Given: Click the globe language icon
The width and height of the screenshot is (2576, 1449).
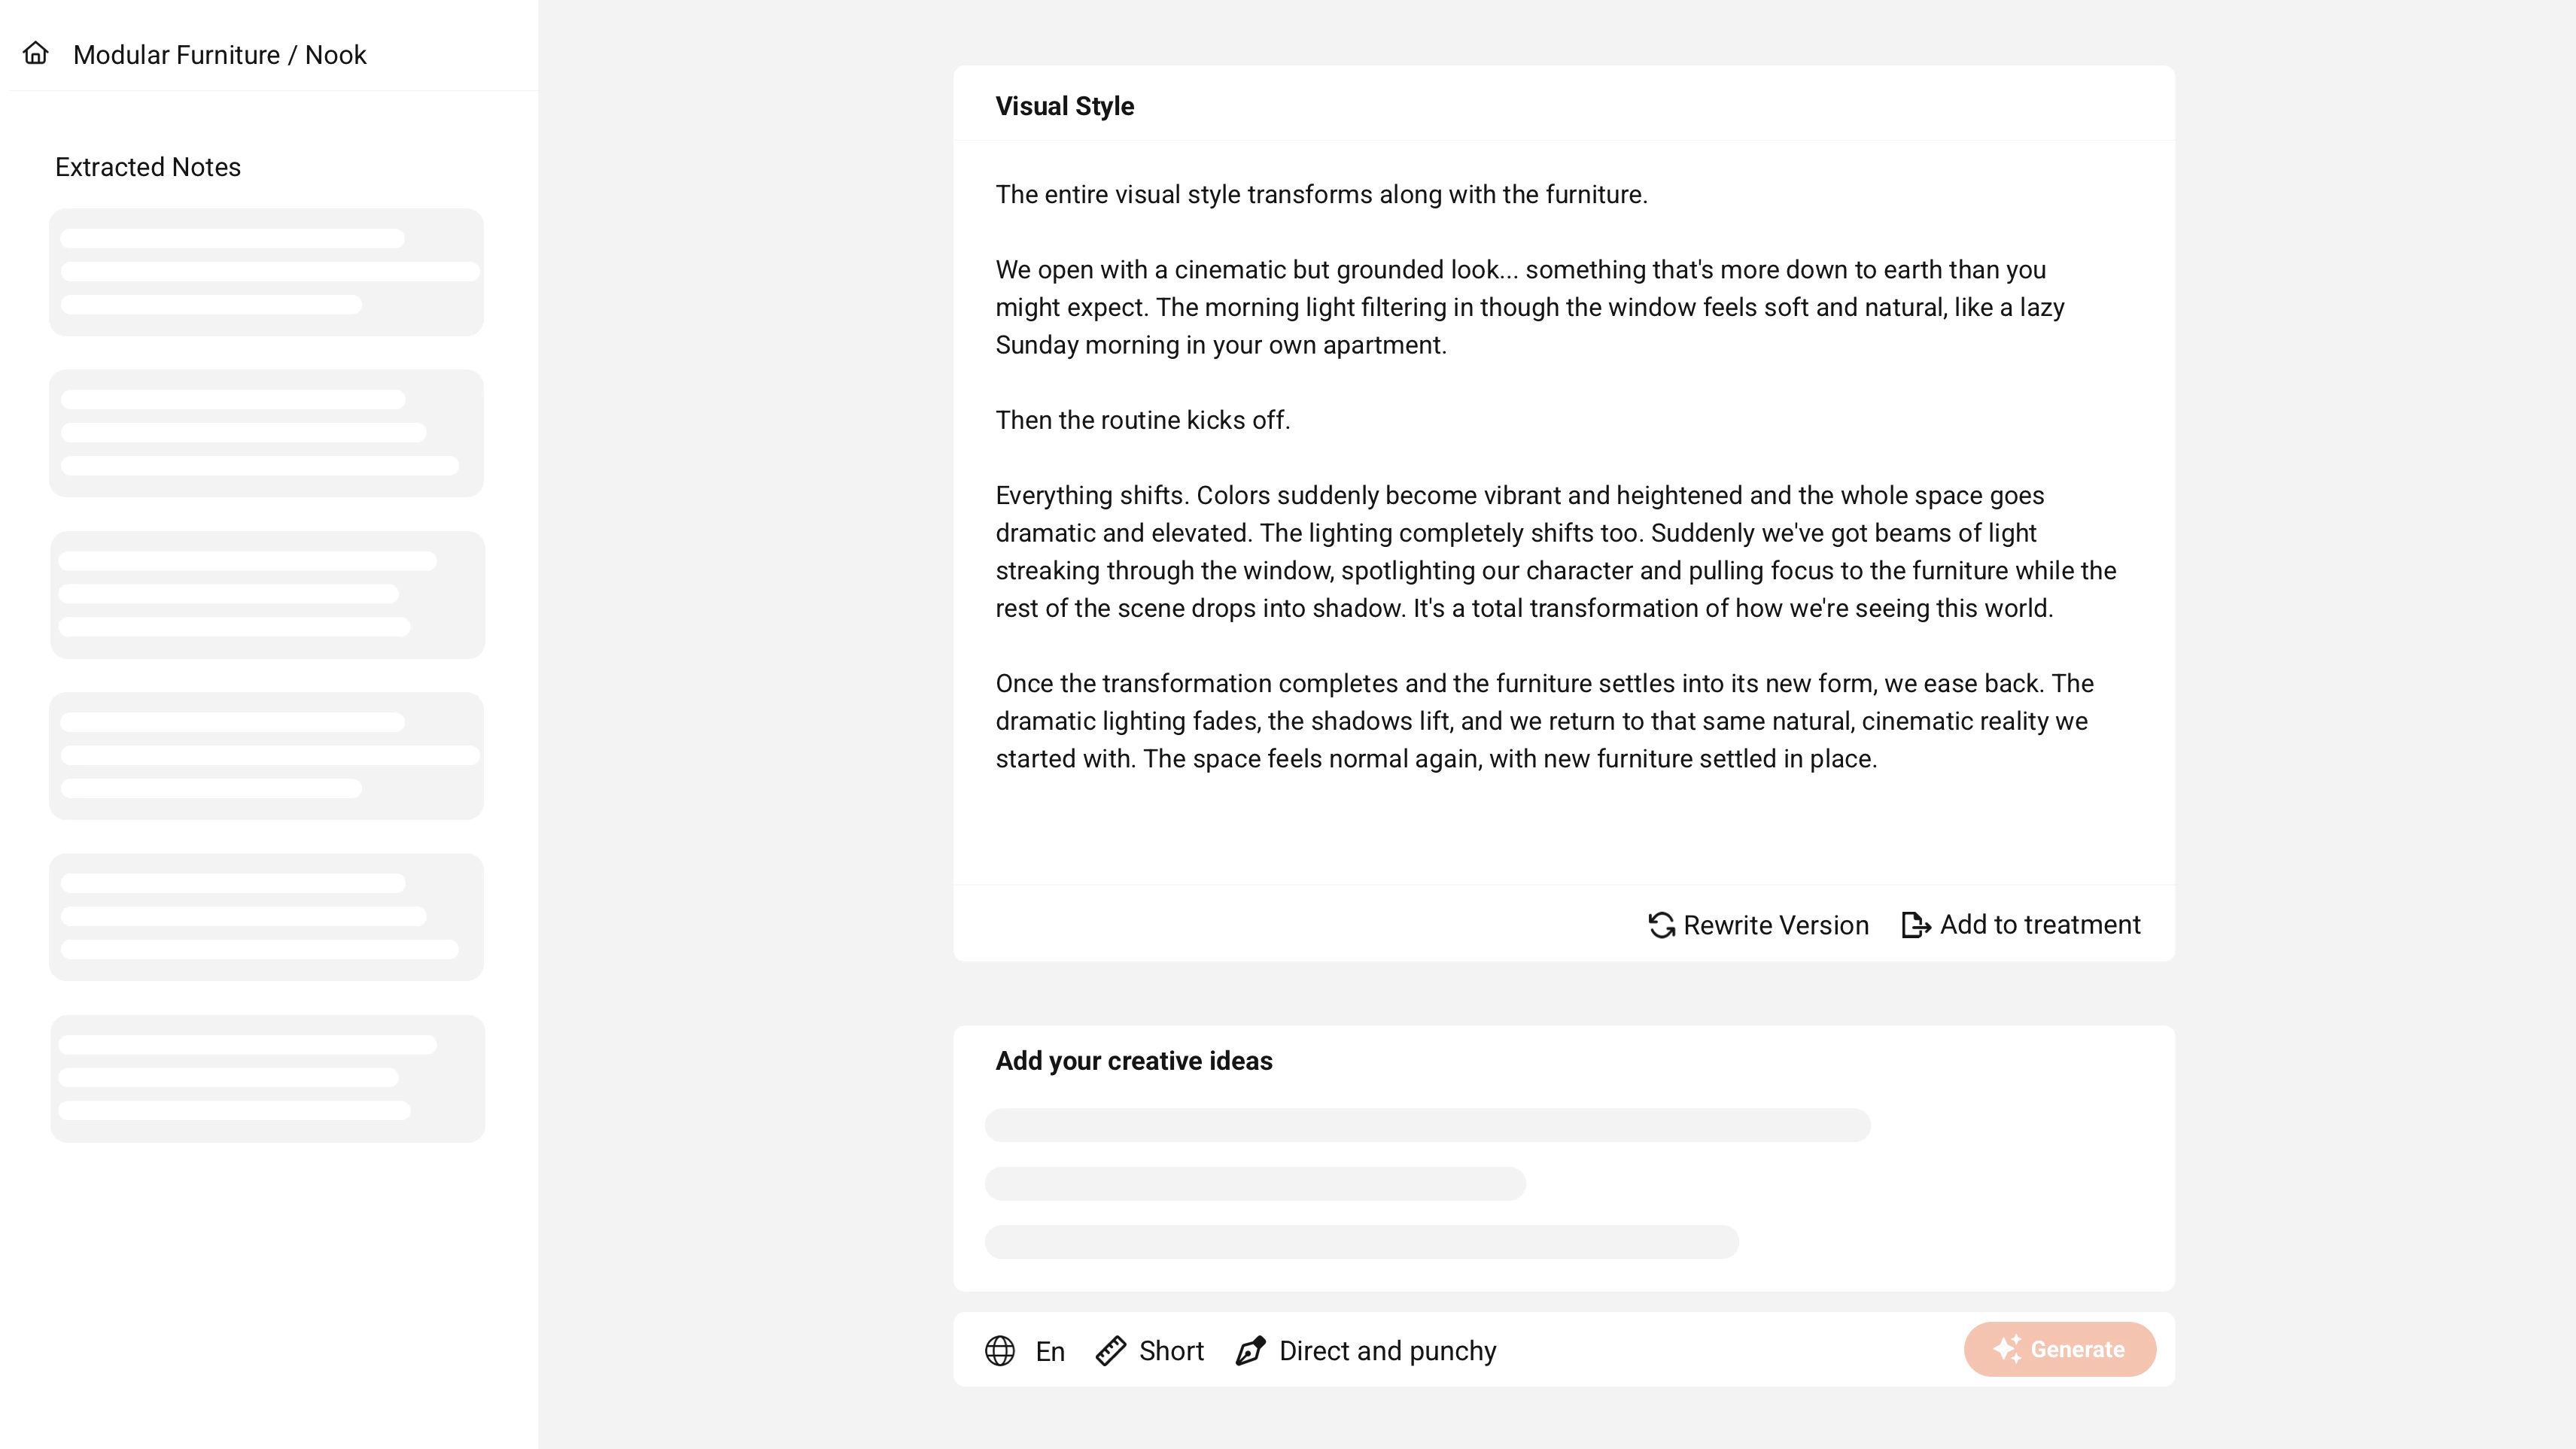Looking at the screenshot, I should point(1000,1351).
